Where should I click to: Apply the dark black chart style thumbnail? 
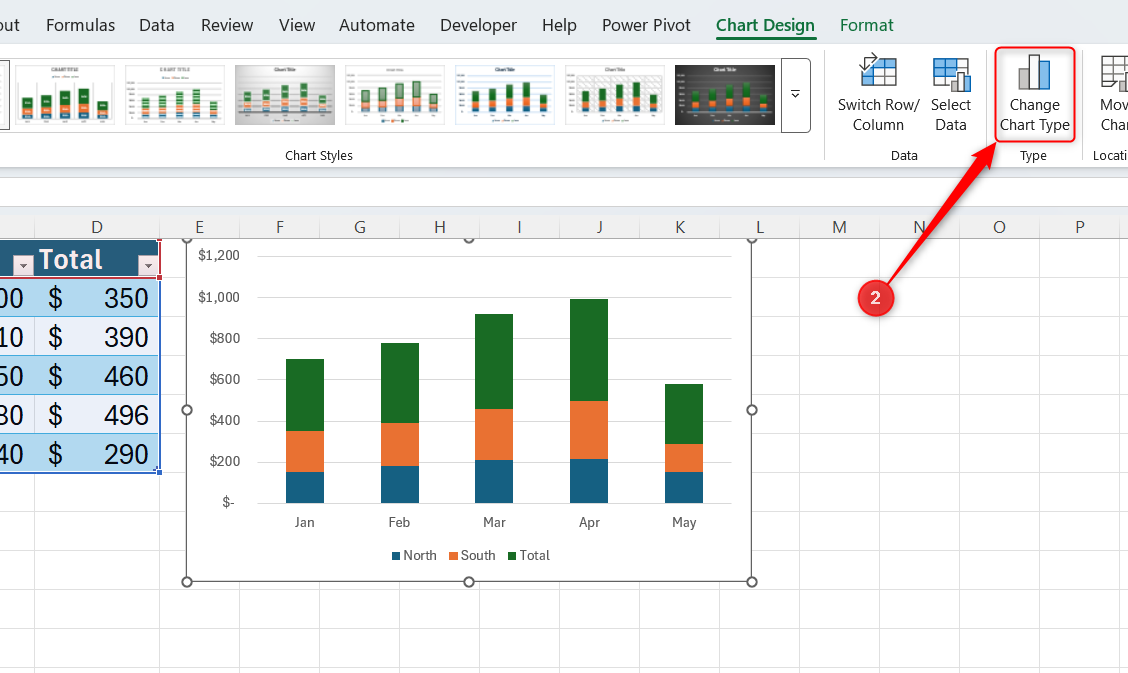point(725,95)
